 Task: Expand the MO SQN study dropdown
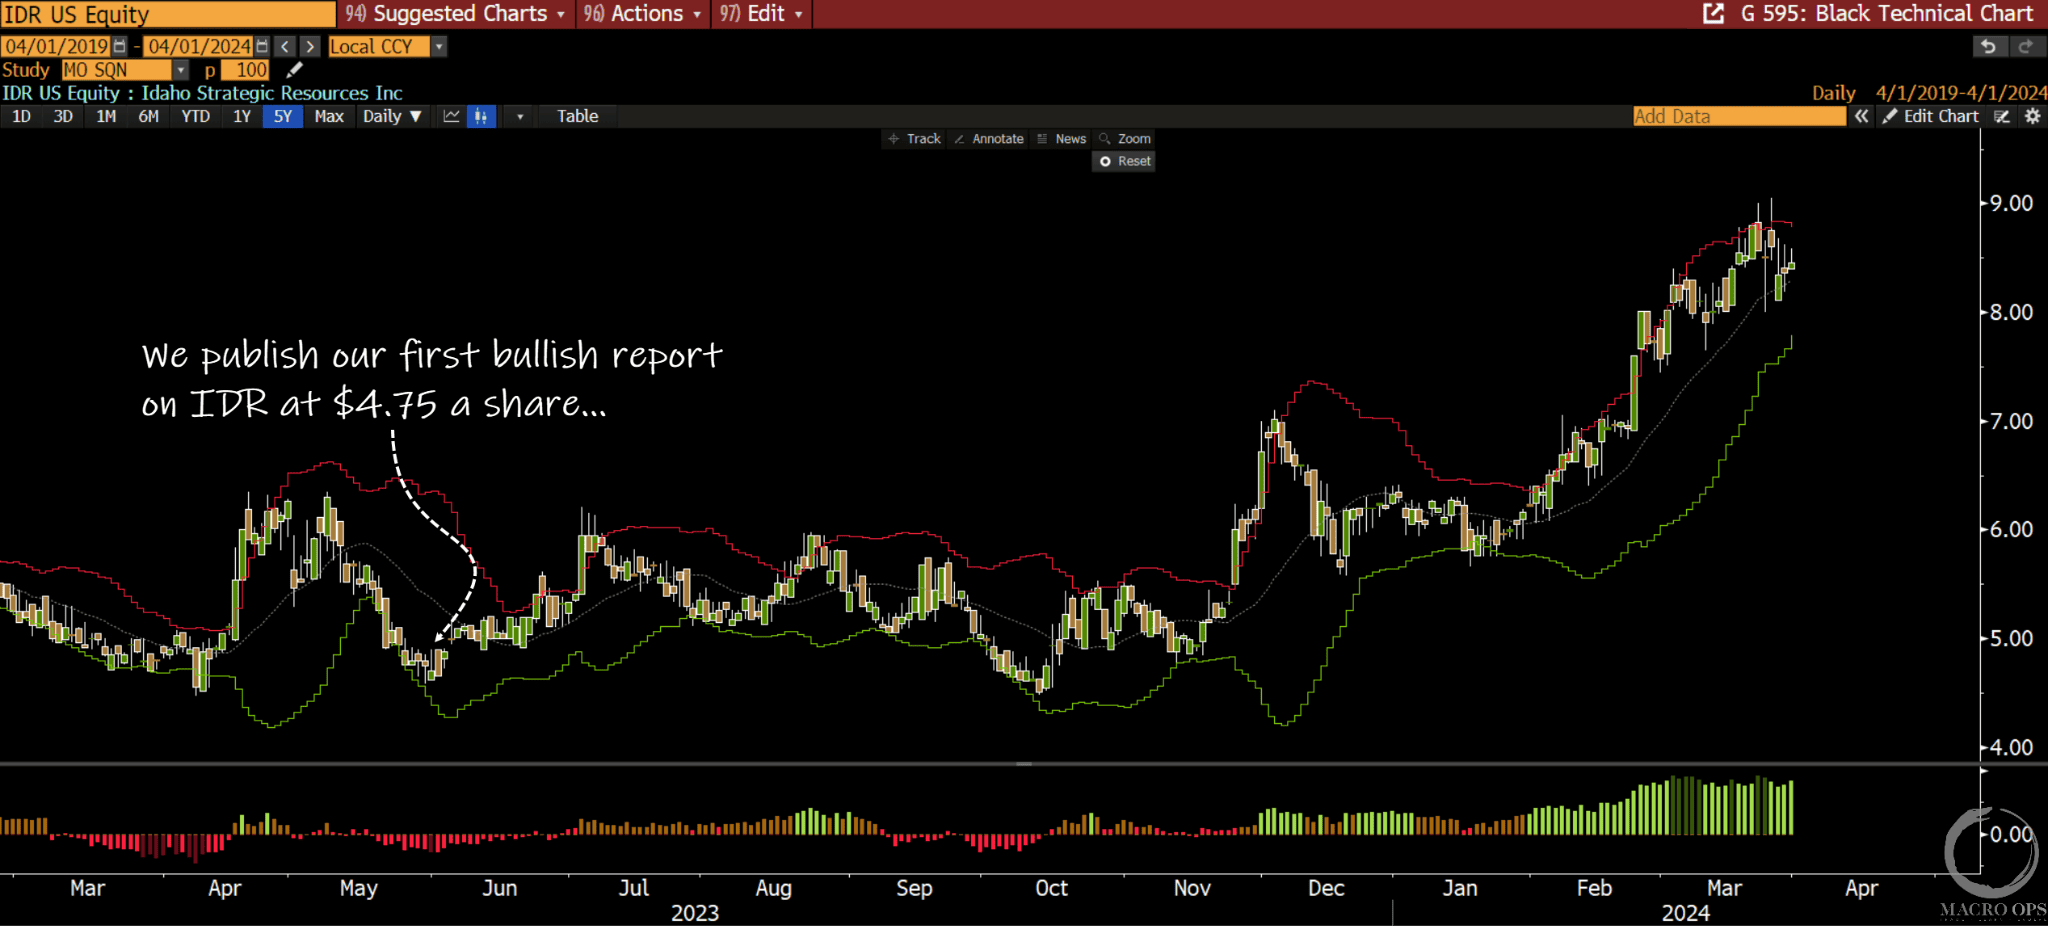(x=181, y=70)
